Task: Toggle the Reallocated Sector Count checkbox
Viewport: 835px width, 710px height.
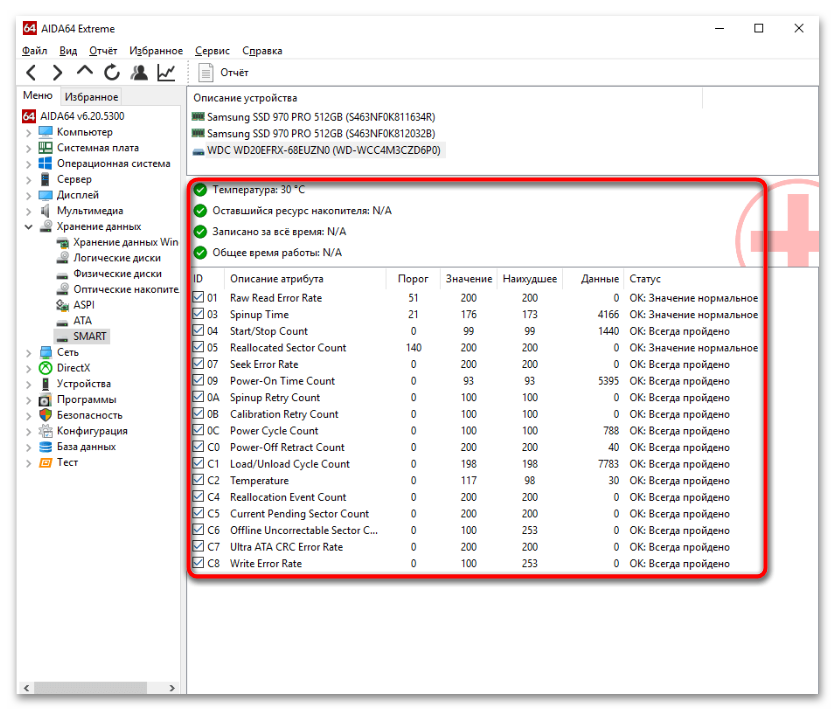Action: (198, 347)
